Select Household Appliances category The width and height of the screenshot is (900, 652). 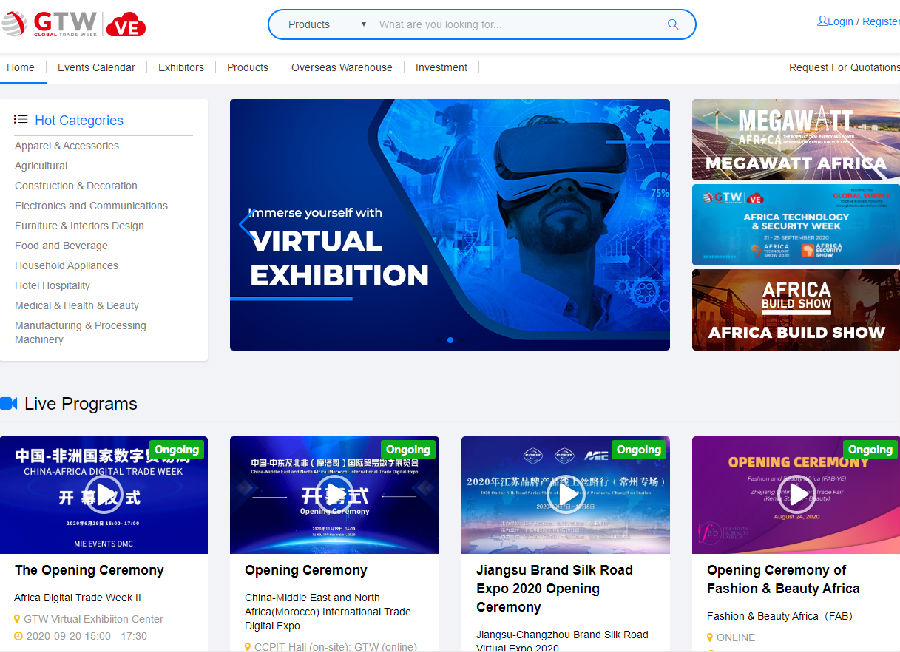pos(67,265)
